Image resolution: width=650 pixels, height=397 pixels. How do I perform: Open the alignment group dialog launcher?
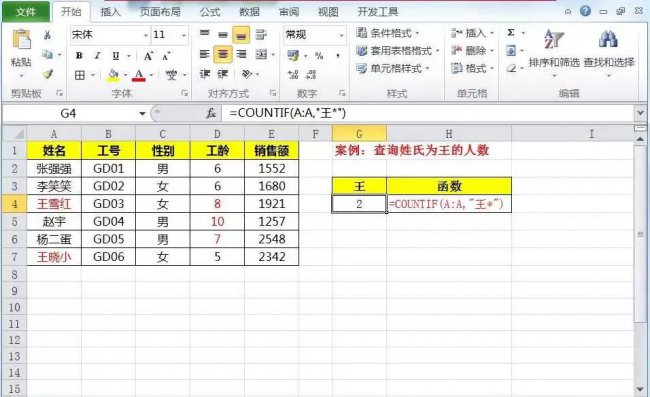273,93
